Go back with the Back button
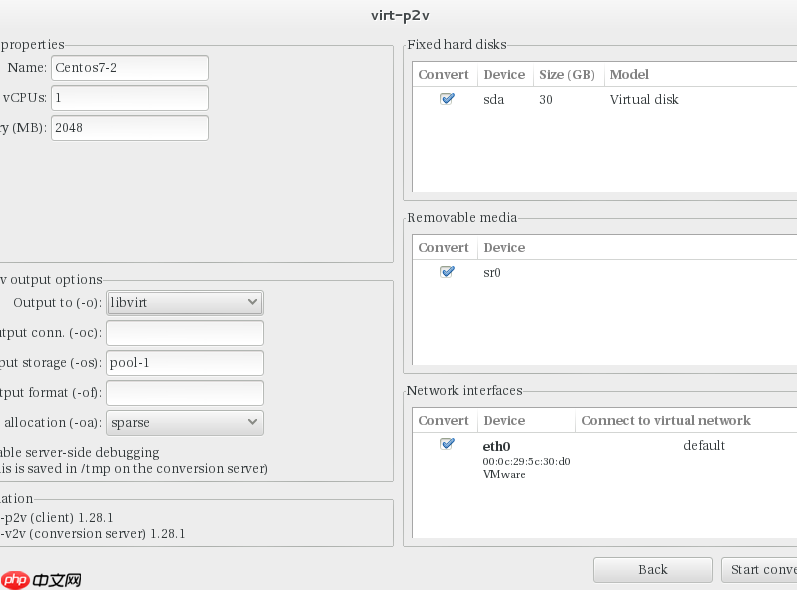This screenshot has height=590, width=797. tap(653, 570)
